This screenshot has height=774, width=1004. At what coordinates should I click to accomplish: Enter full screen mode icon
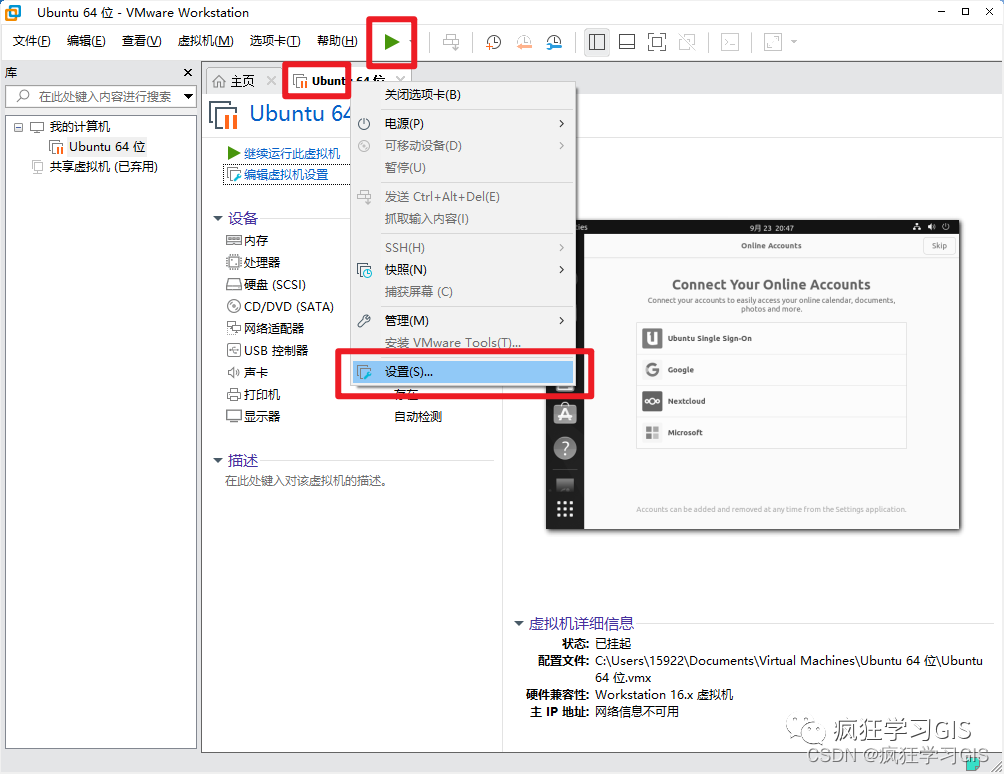(x=656, y=42)
